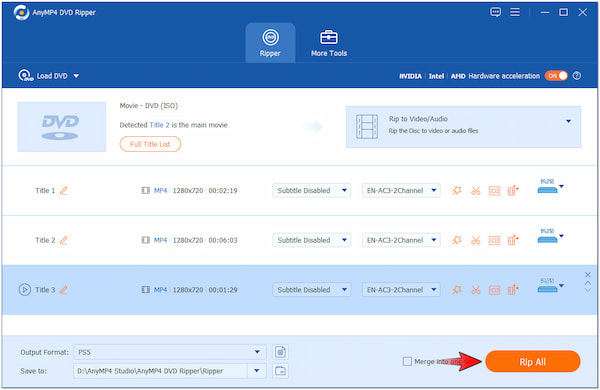The image size is (600, 390).
Task: Click the output profile settings icon
Action: 280,352
